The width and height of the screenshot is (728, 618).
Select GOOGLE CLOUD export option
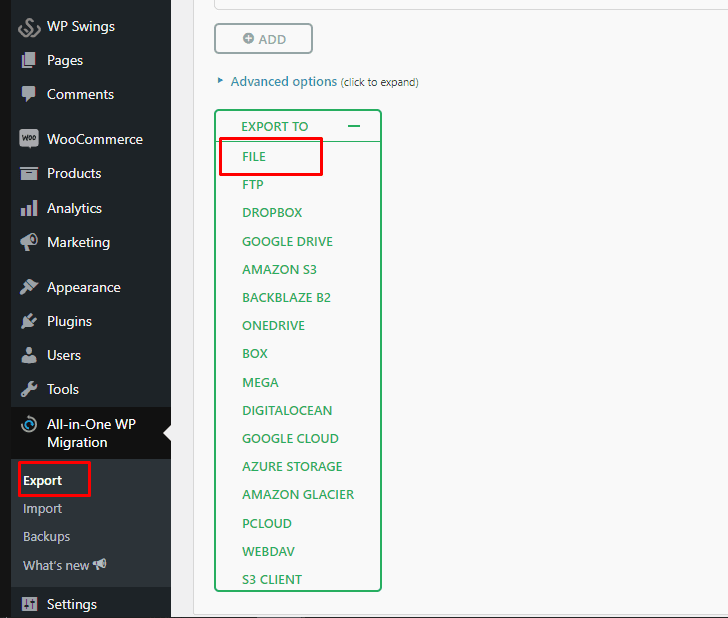pos(290,438)
